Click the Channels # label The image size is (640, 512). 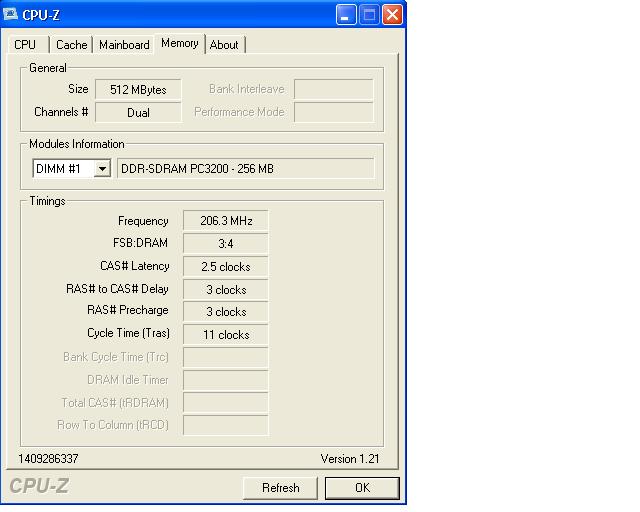[61, 111]
